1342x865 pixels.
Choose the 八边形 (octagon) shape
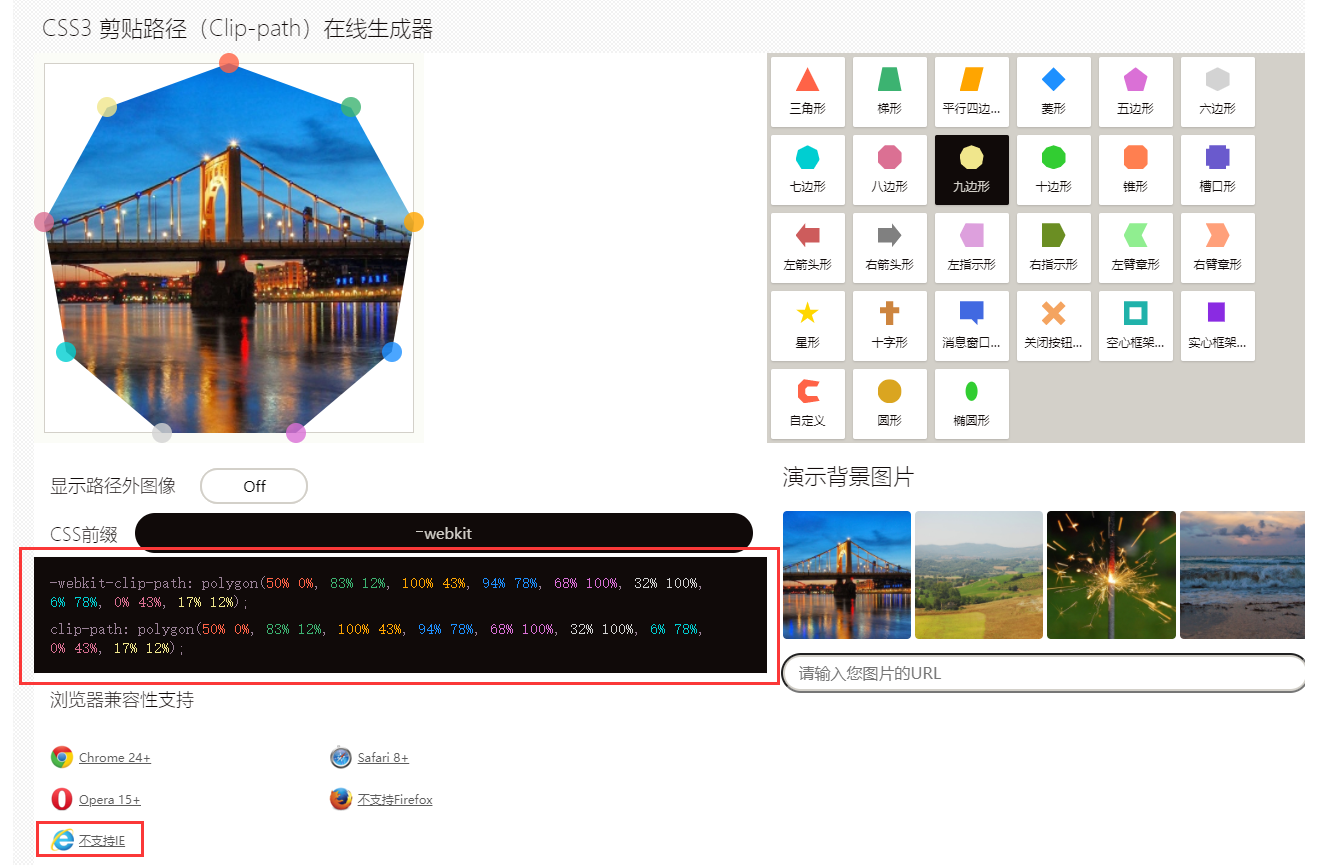pyautogui.click(x=889, y=169)
